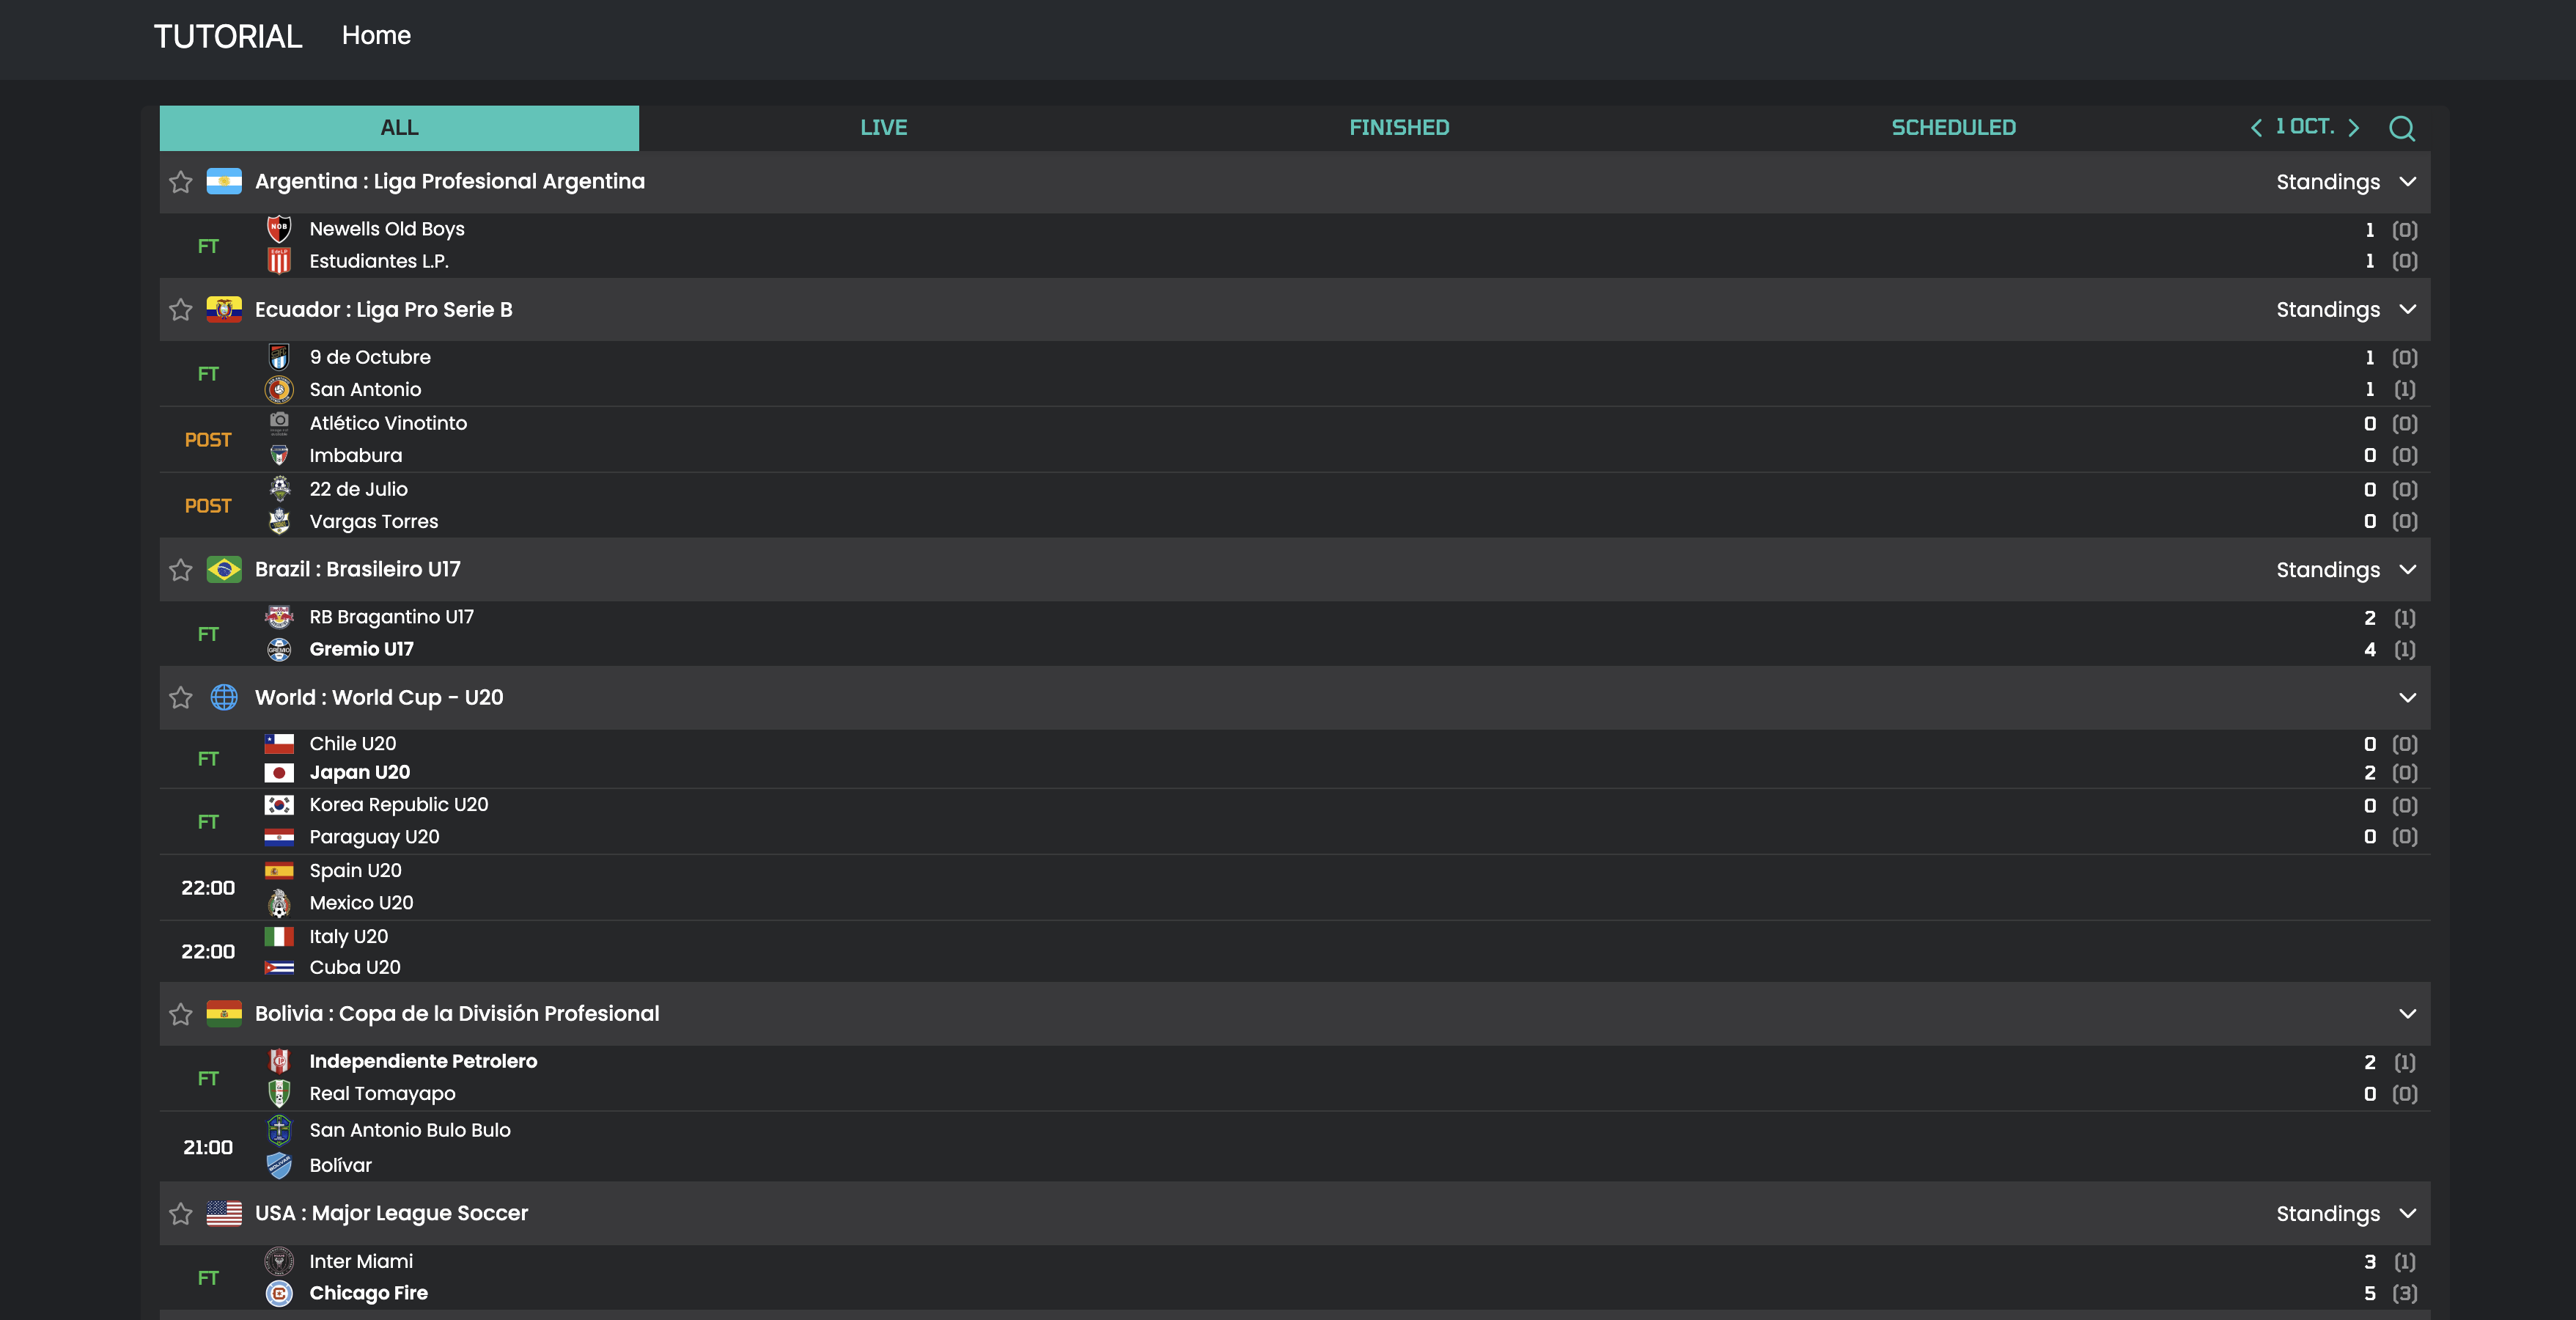The image size is (2576, 1320).
Task: Switch to the LIVE tab
Action: click(883, 128)
